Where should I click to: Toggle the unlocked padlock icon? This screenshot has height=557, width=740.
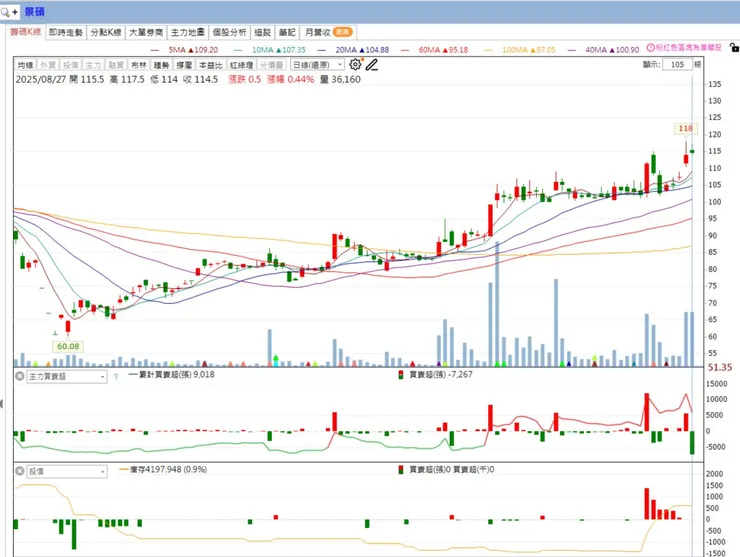click(734, 47)
